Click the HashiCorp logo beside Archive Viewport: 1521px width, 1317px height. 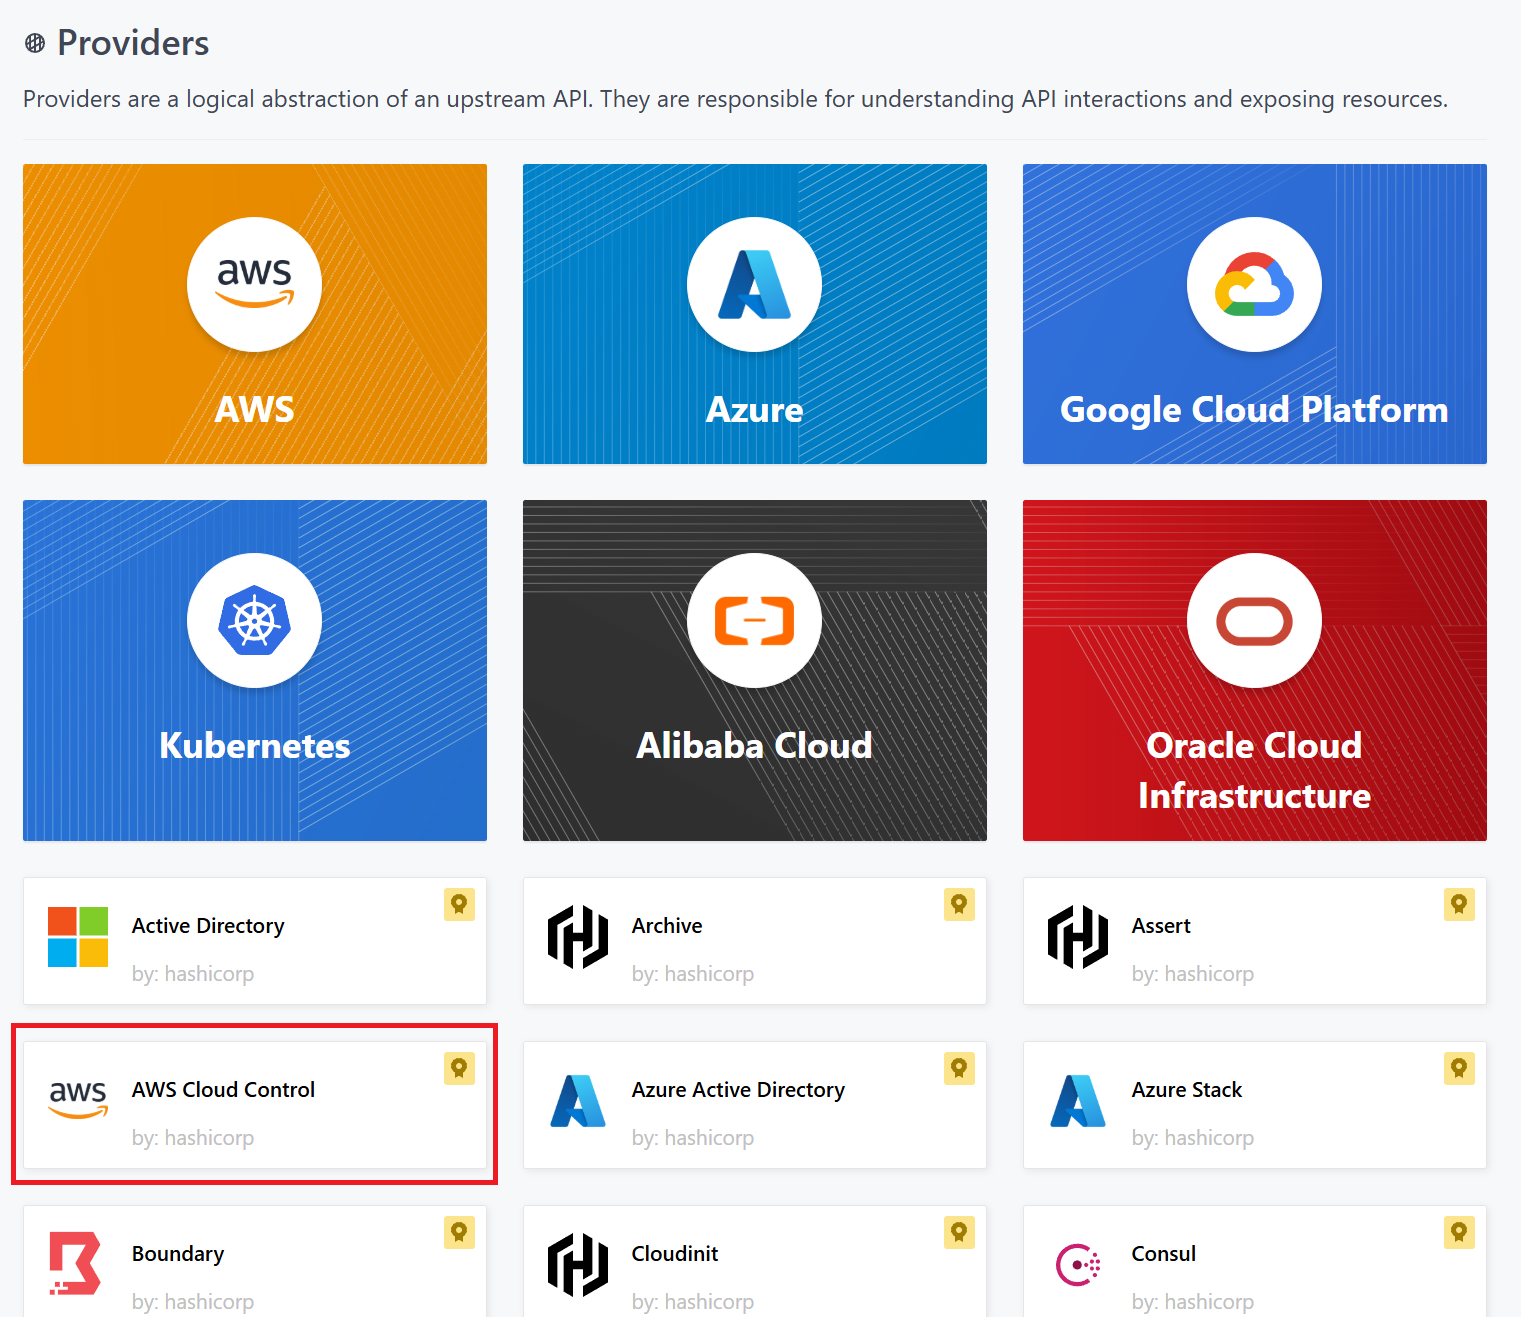point(578,937)
